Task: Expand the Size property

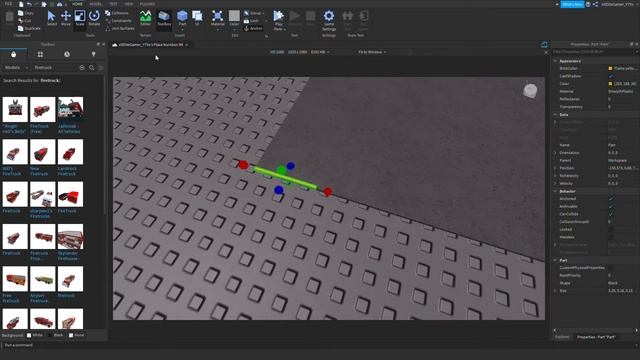Action: [555, 291]
